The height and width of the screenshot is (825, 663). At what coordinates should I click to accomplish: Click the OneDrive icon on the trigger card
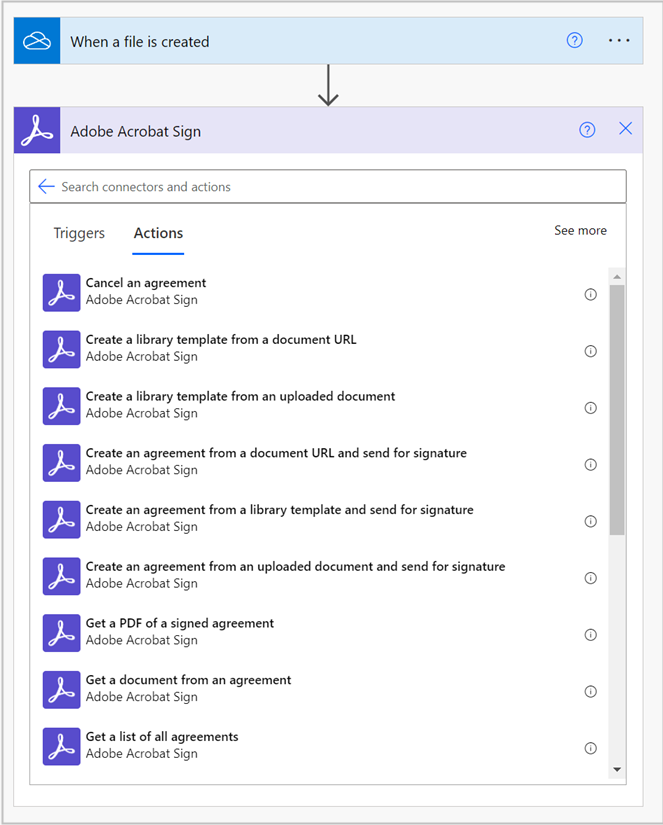[37, 41]
